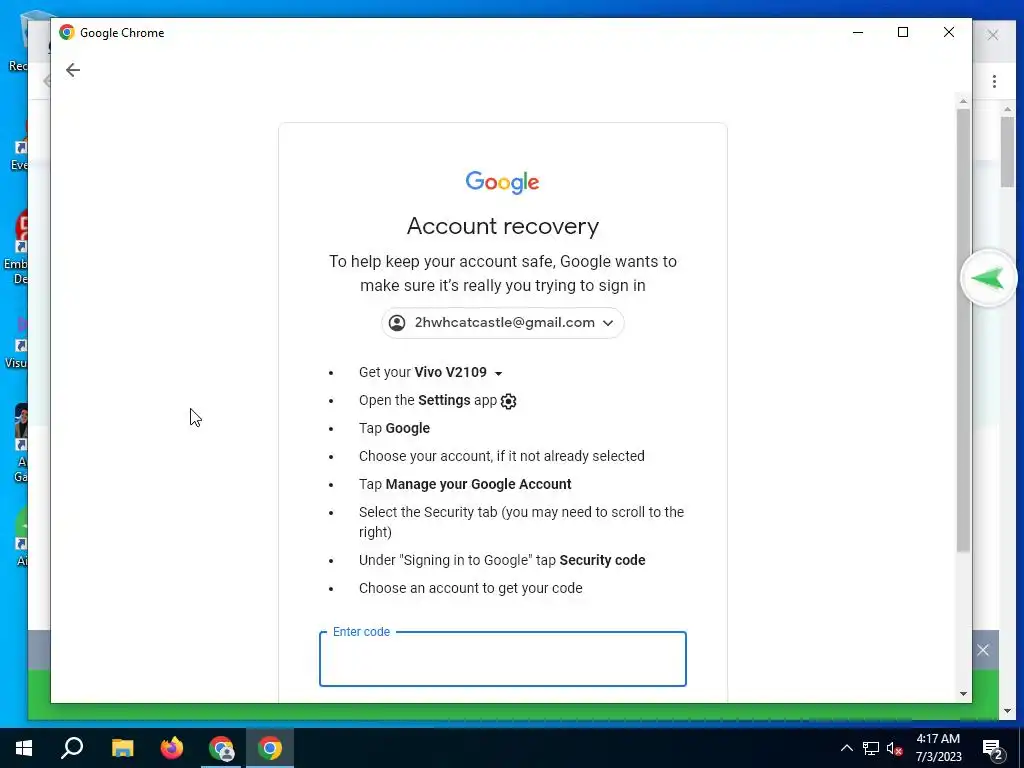Open the Windows Start menu
This screenshot has height=768, width=1024.
[x=24, y=748]
